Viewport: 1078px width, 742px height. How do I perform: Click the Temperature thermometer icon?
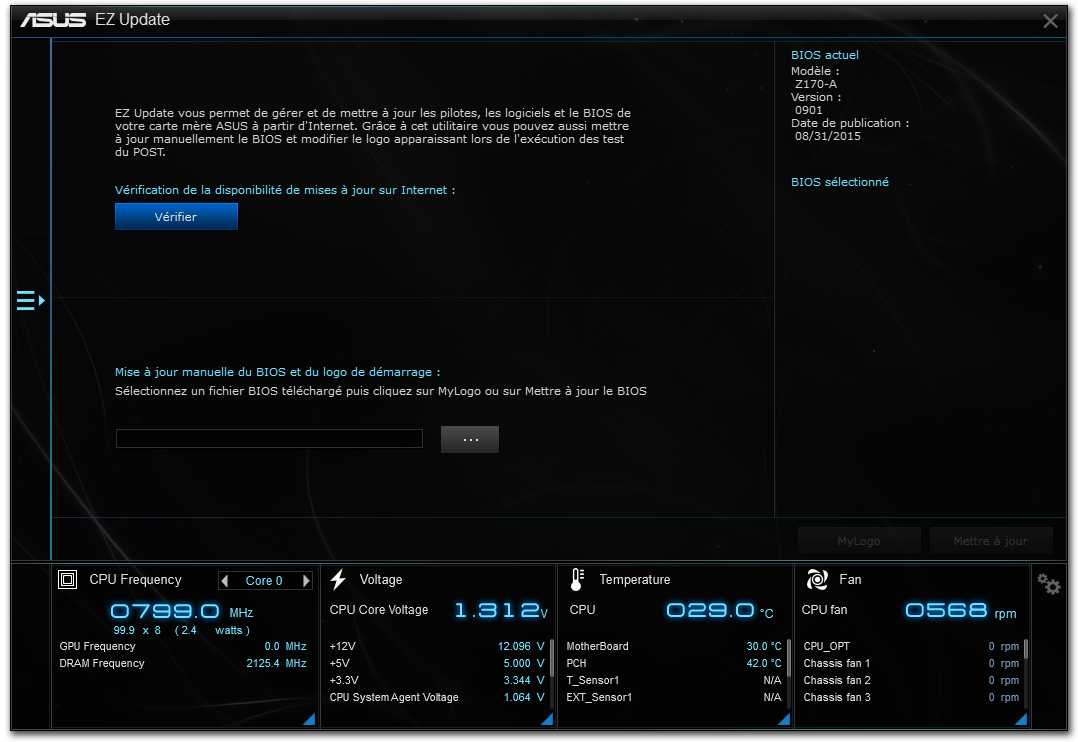[x=577, y=579]
